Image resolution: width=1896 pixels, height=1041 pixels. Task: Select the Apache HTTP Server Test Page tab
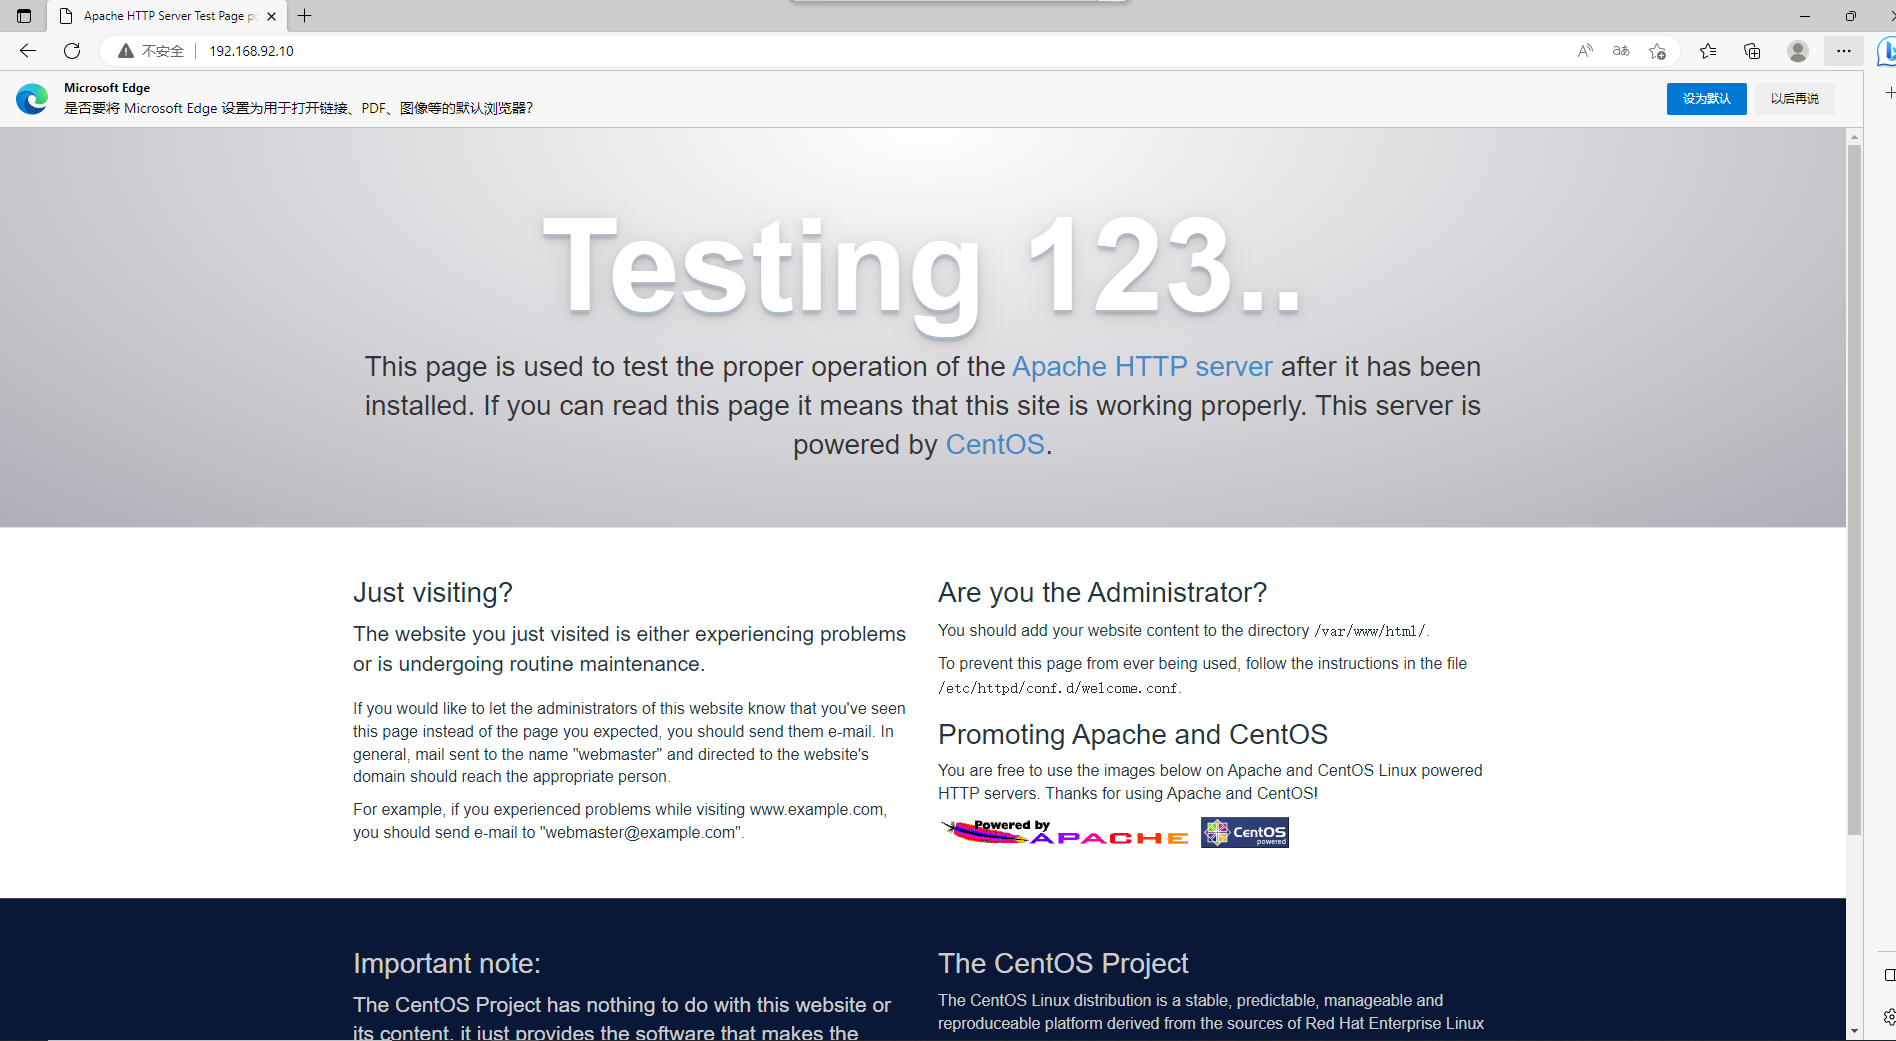[x=166, y=16]
